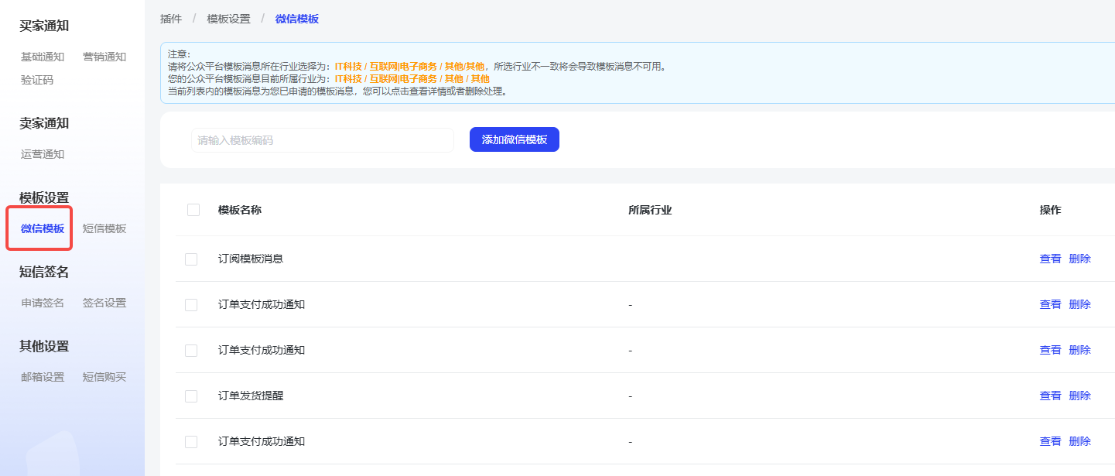Go to 邮箱设置 under 其他设置

point(42,377)
